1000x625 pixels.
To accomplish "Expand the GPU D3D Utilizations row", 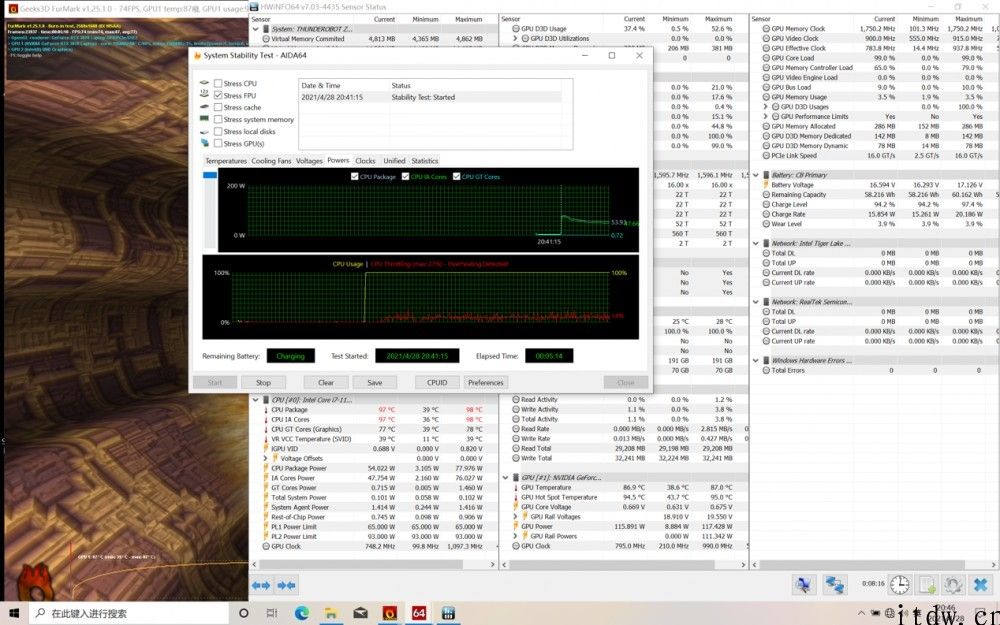I will (515, 38).
